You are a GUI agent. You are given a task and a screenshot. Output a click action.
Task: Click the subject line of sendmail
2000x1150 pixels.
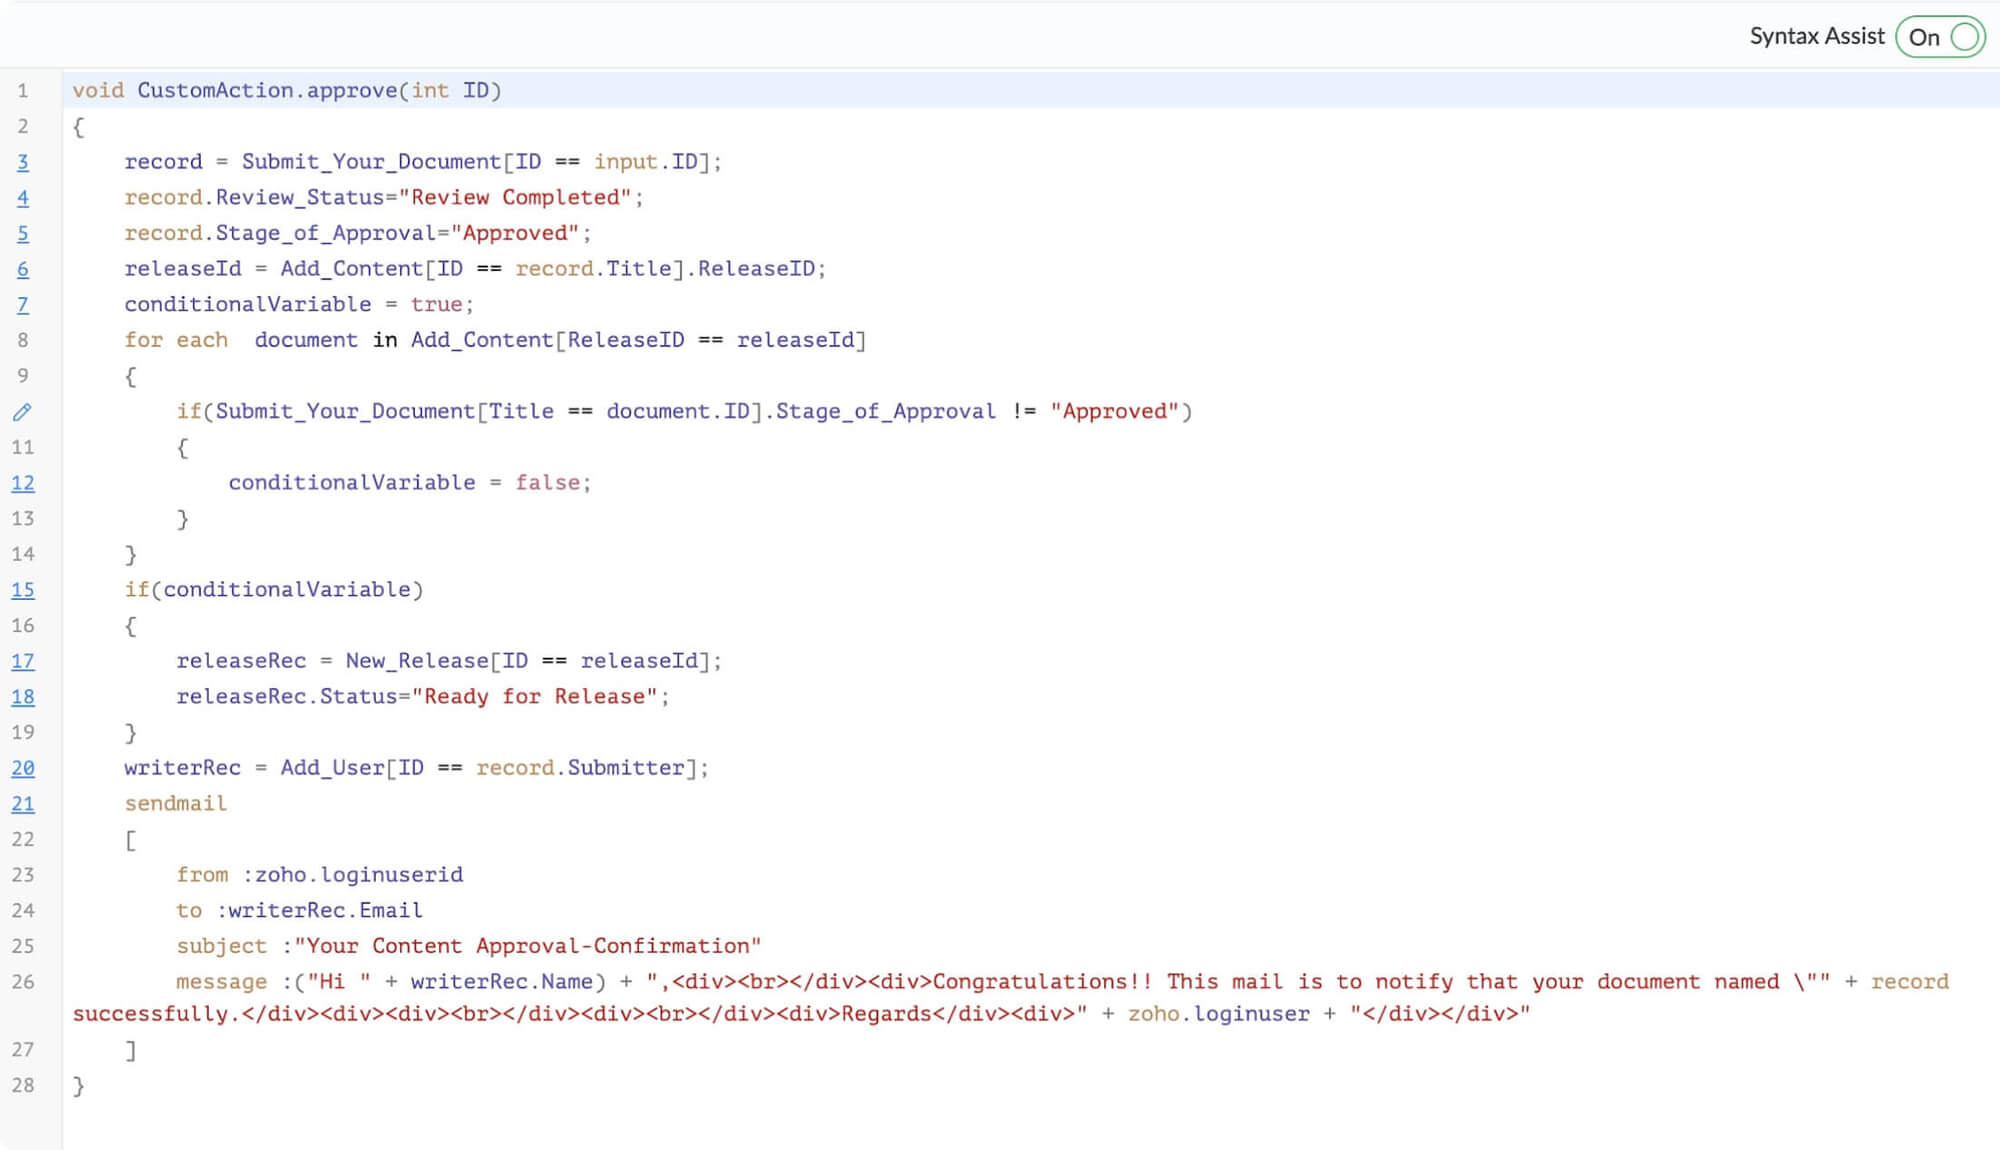click(468, 946)
